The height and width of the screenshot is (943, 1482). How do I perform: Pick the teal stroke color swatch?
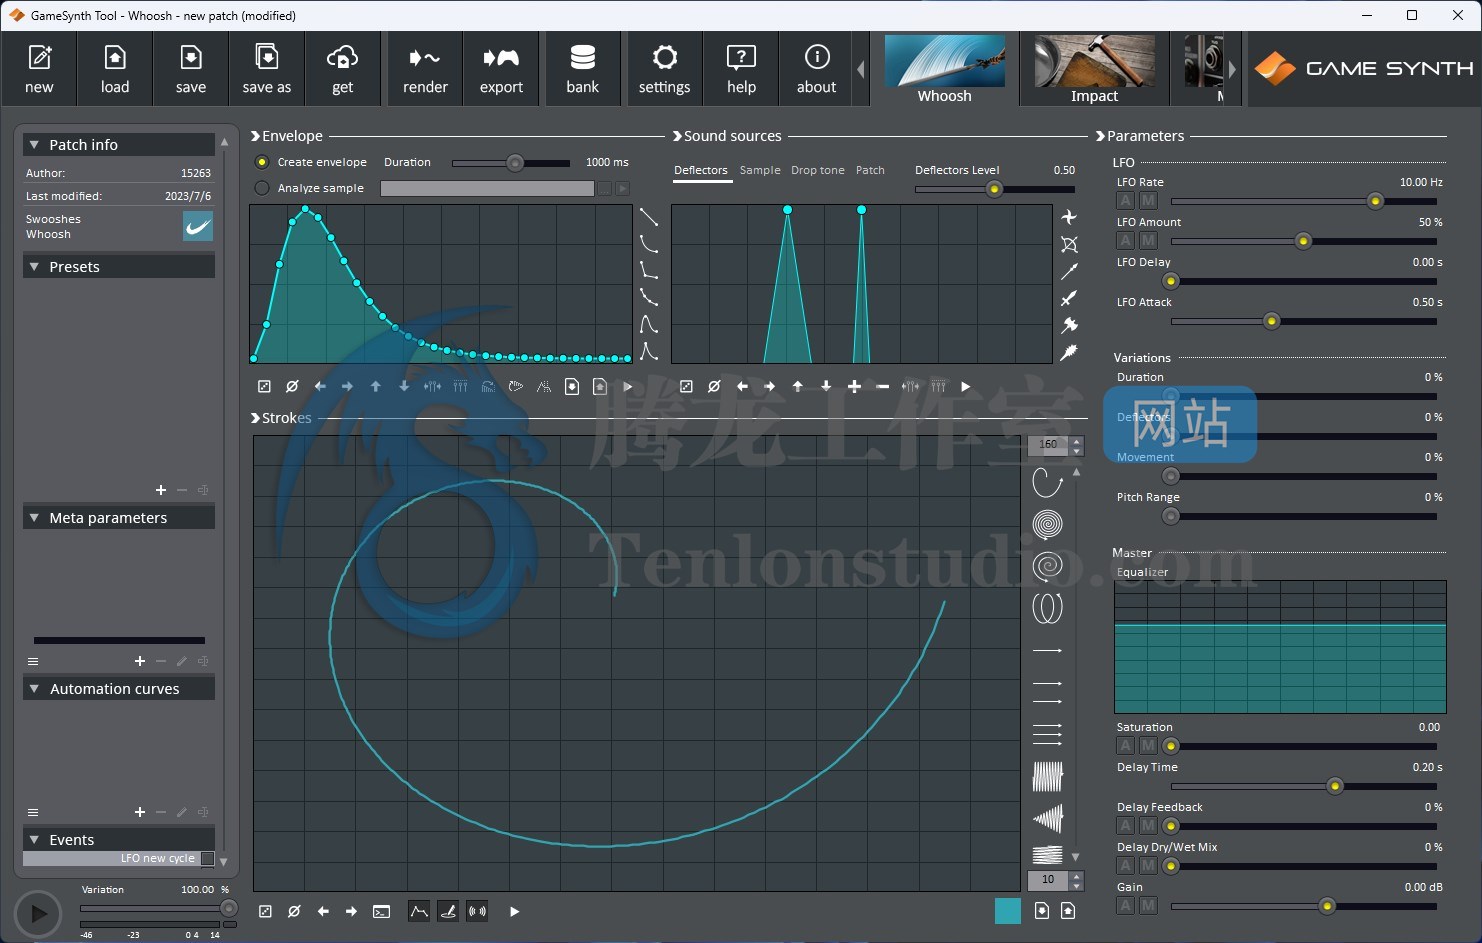point(1008,911)
